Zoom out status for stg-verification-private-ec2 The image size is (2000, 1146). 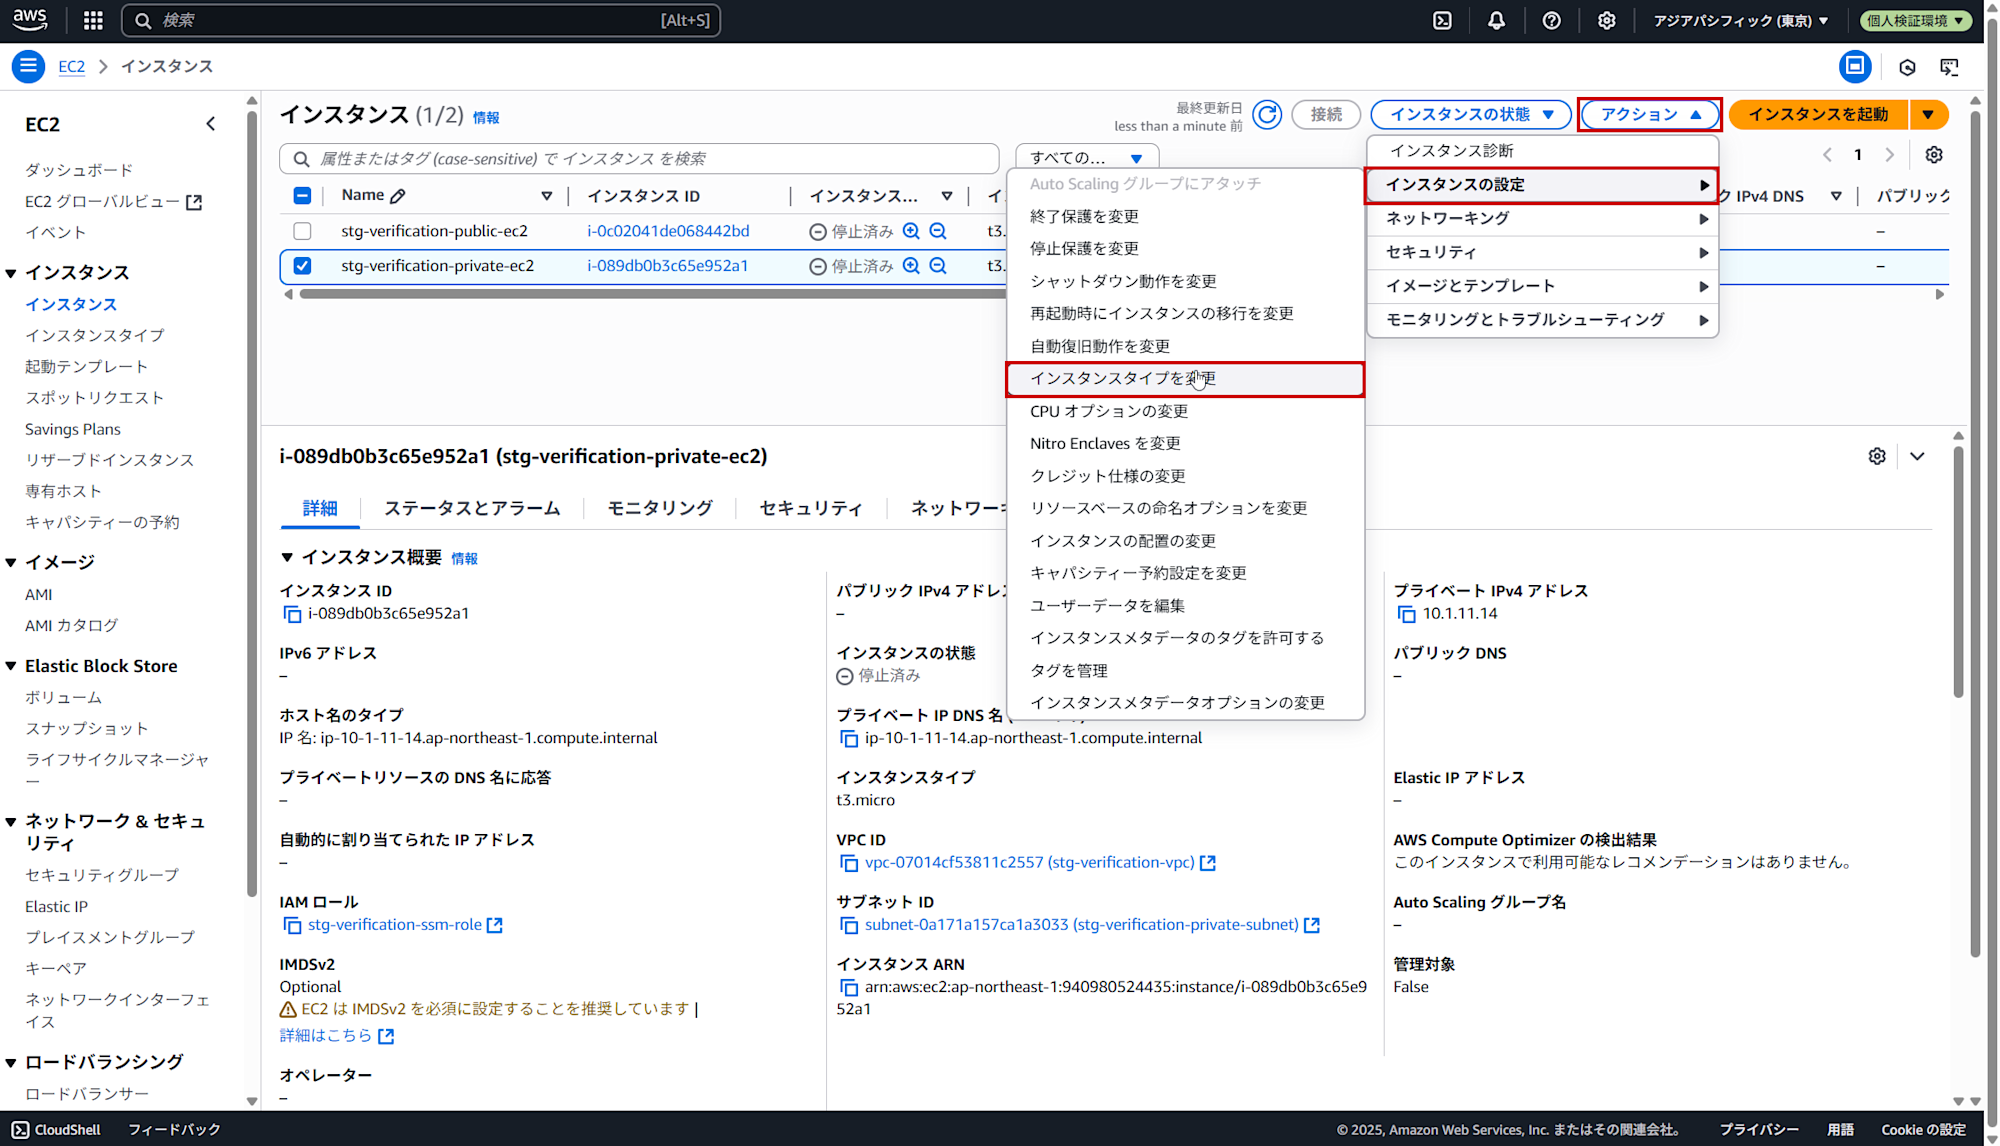[x=938, y=266]
